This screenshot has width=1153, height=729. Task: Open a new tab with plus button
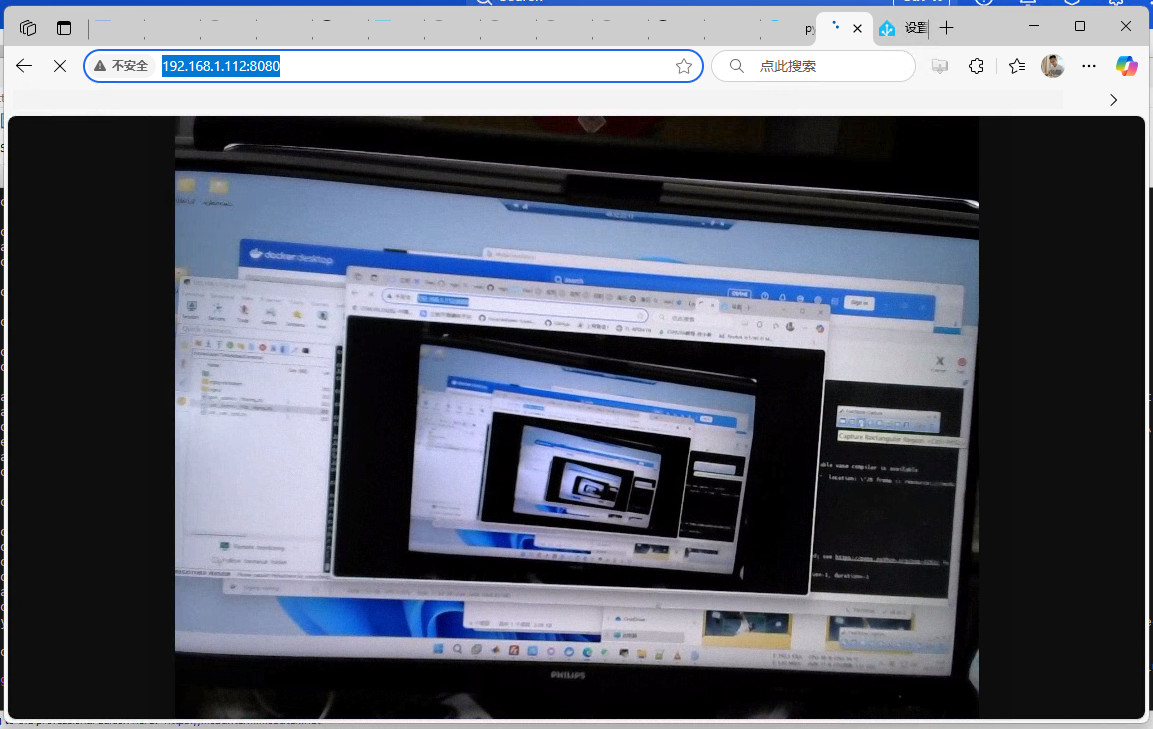click(x=946, y=28)
